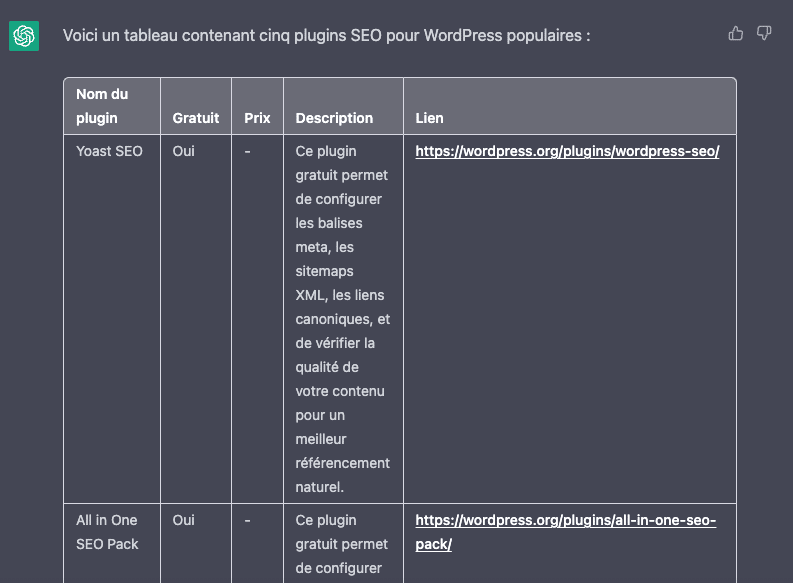Select the 'All in One SEO Pack' name cell
Screen dimensions: 793x583
pyautogui.click(x=106, y=532)
